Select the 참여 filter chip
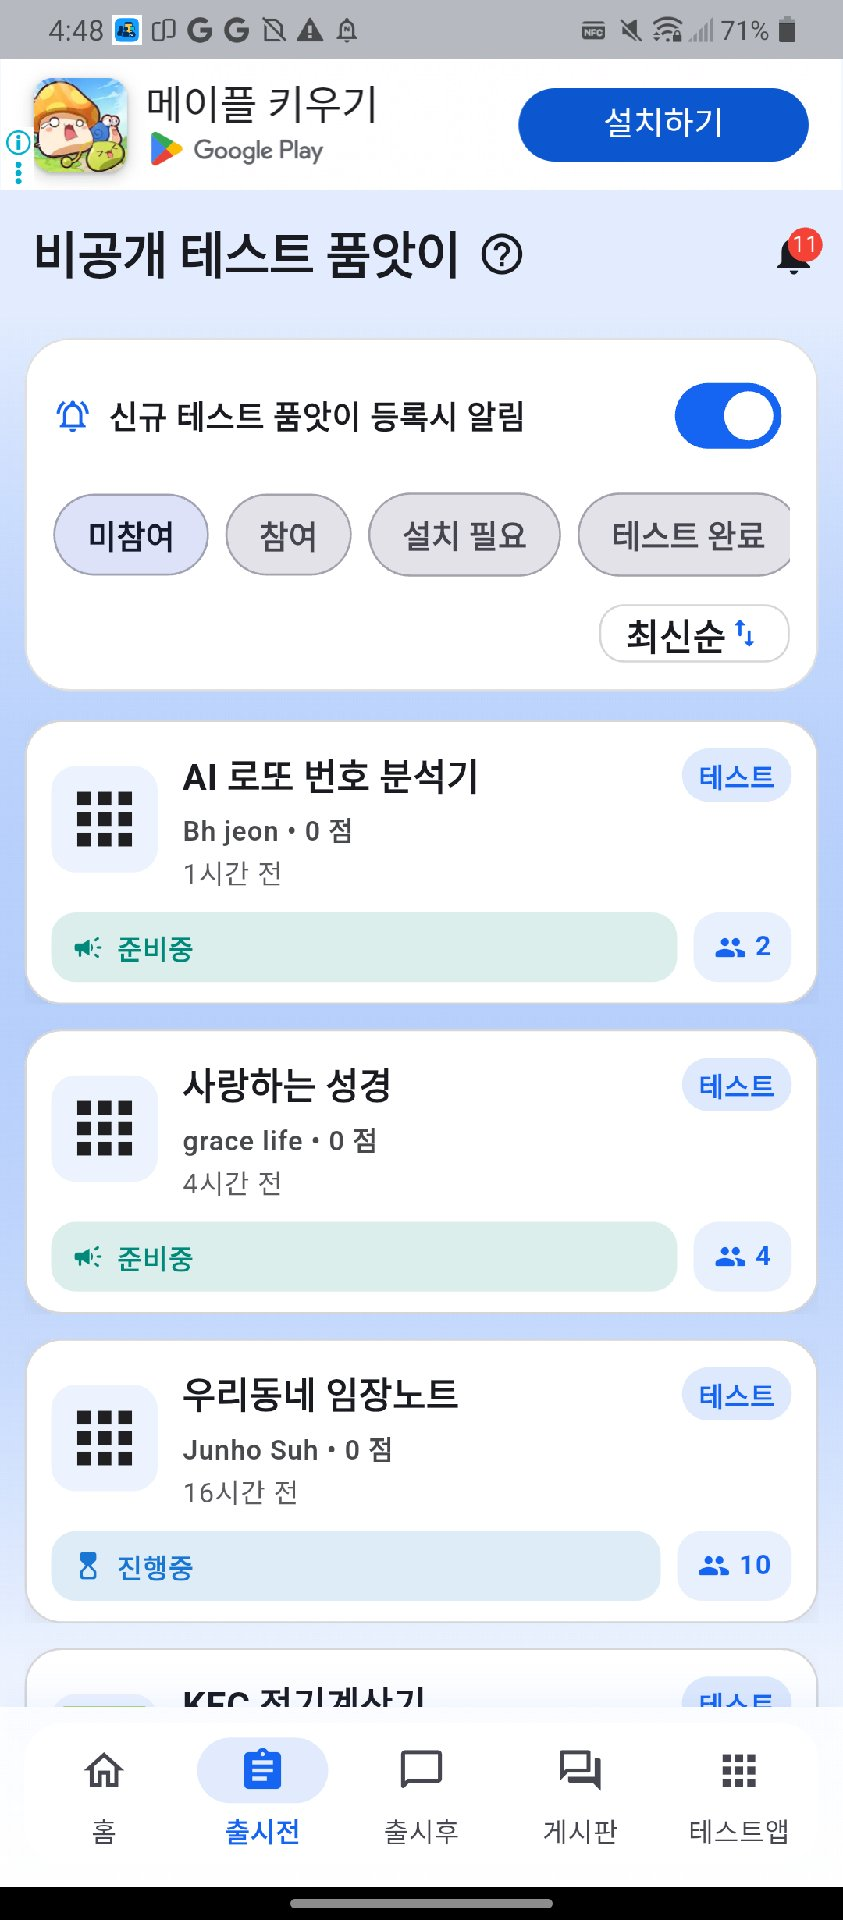843x1920 pixels. click(288, 535)
